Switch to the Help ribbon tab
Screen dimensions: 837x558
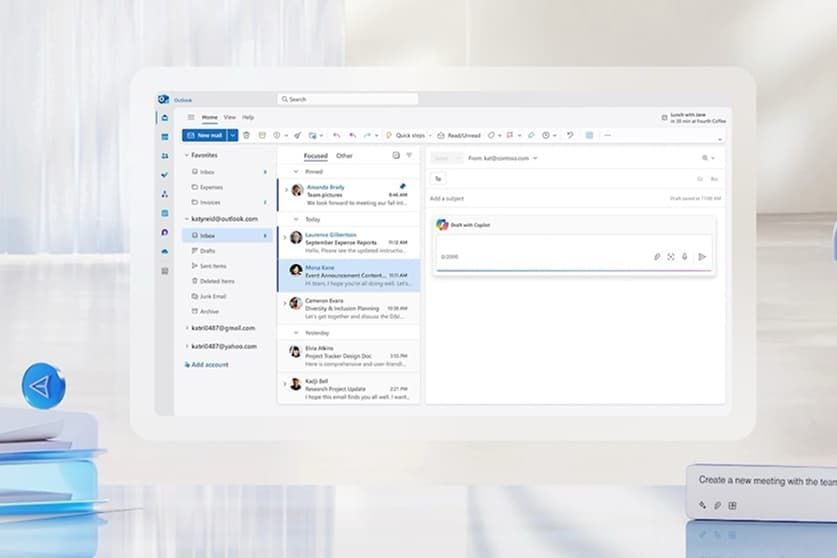[248, 117]
